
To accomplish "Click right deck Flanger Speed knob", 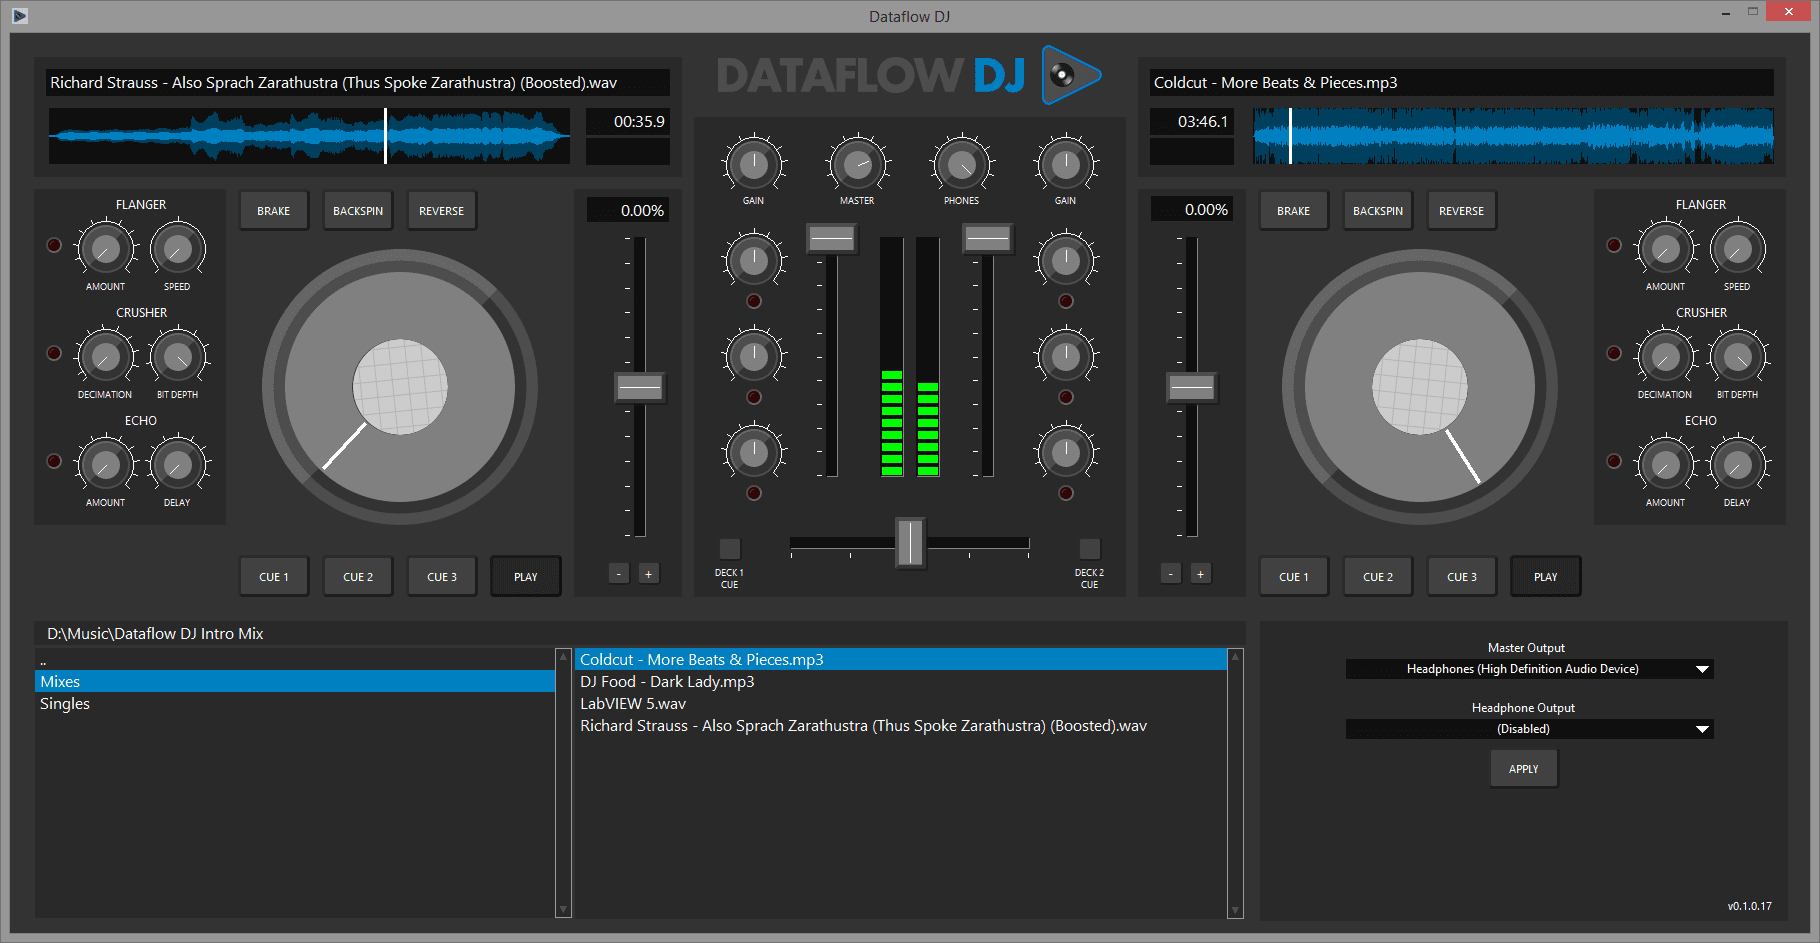I will (x=1737, y=250).
